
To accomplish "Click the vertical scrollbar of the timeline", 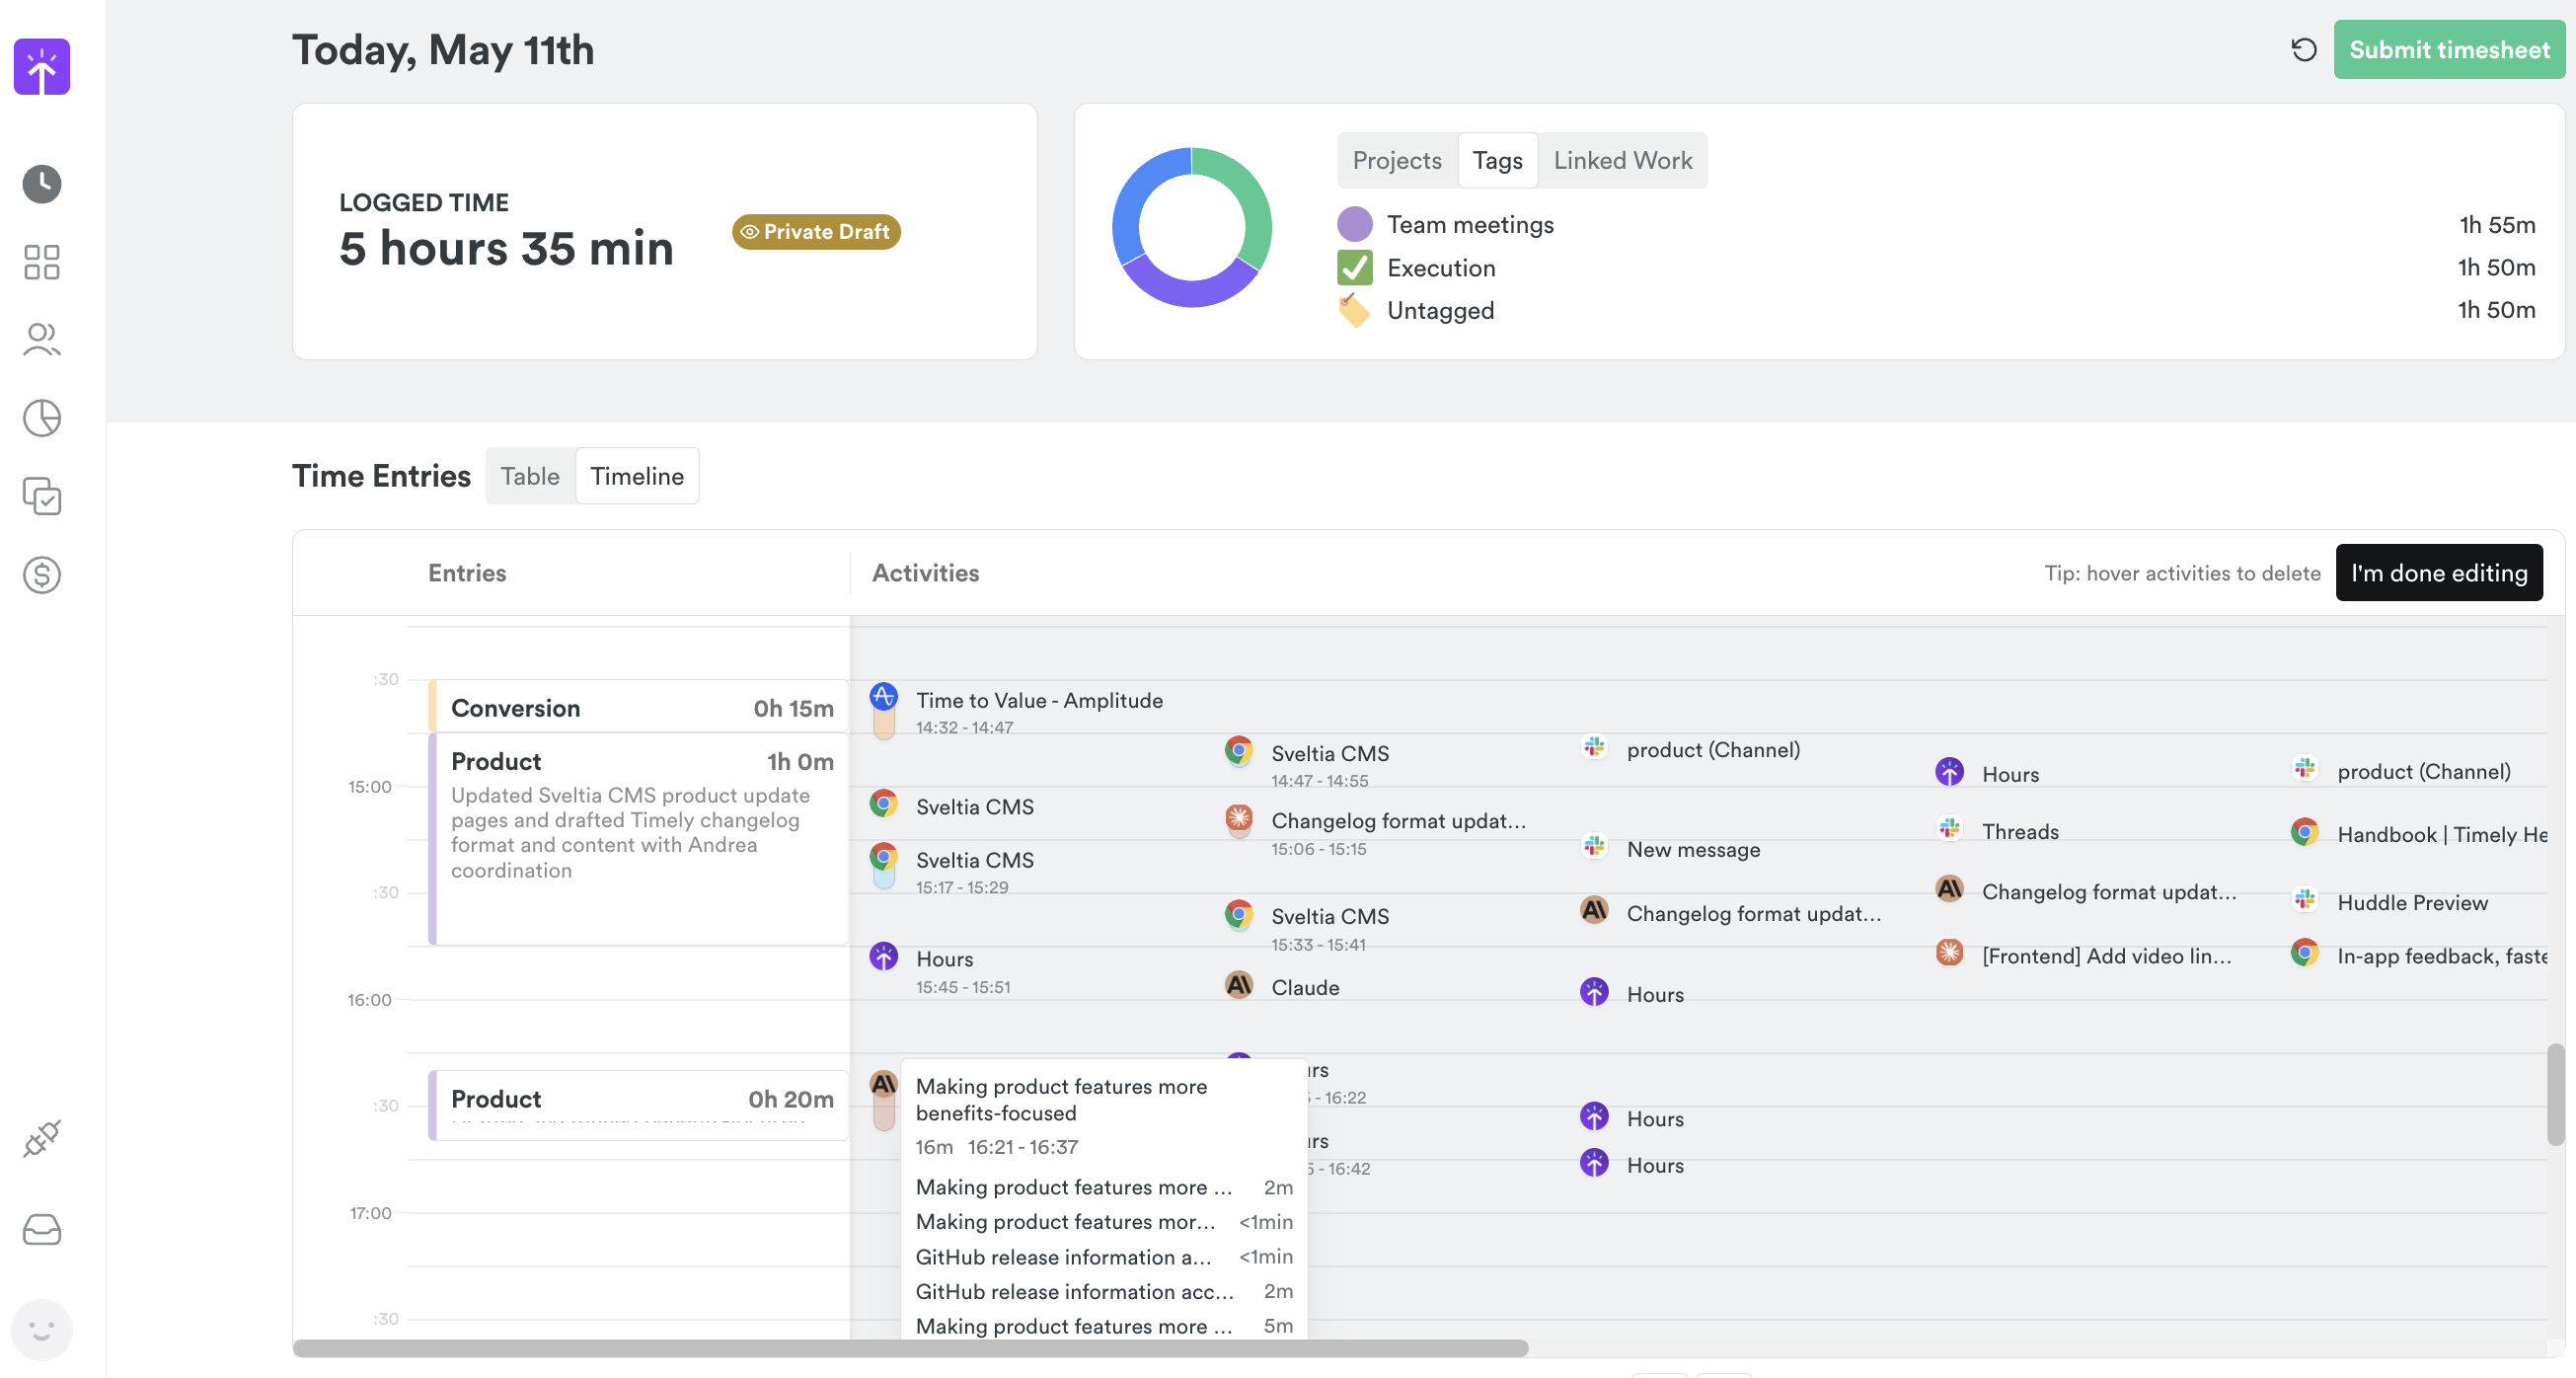I will coord(2555,1093).
